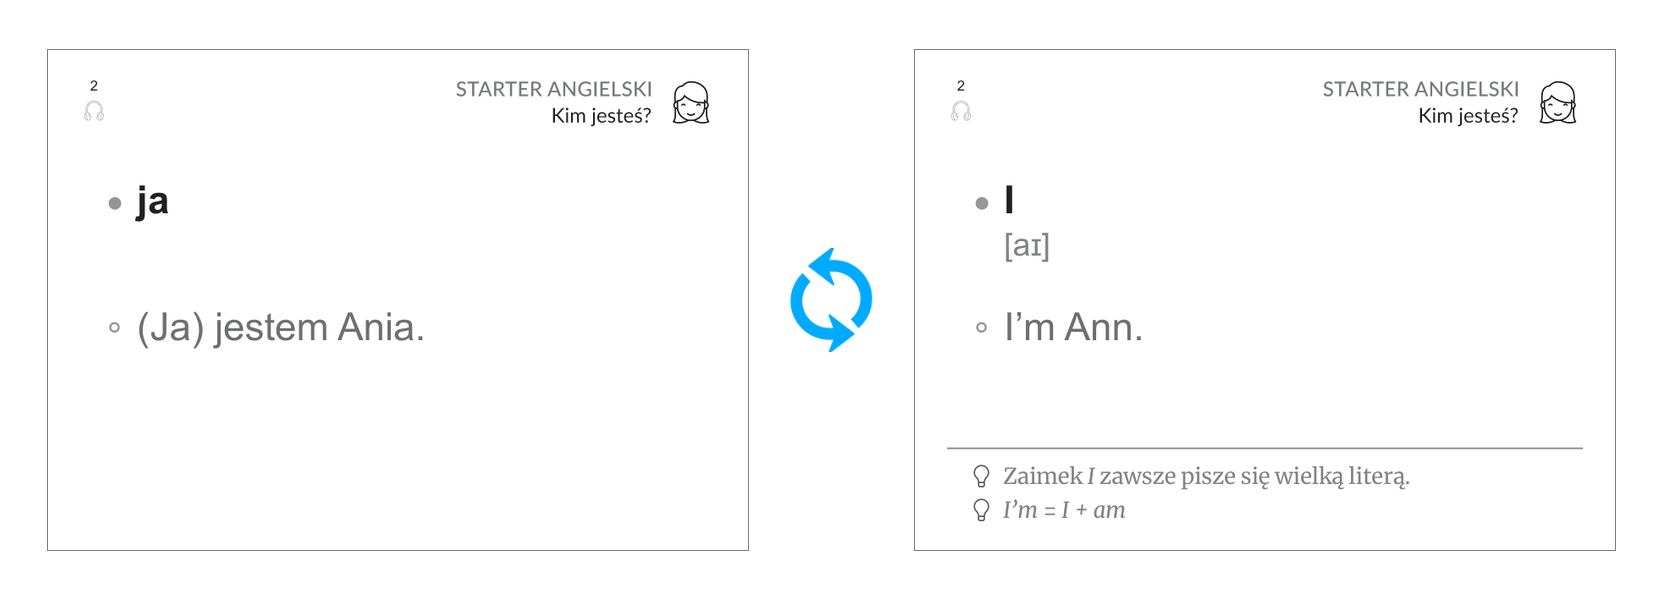Click hollow bullet before "I'm Ann."
Screen dimensions: 1663x600
coord(982,327)
